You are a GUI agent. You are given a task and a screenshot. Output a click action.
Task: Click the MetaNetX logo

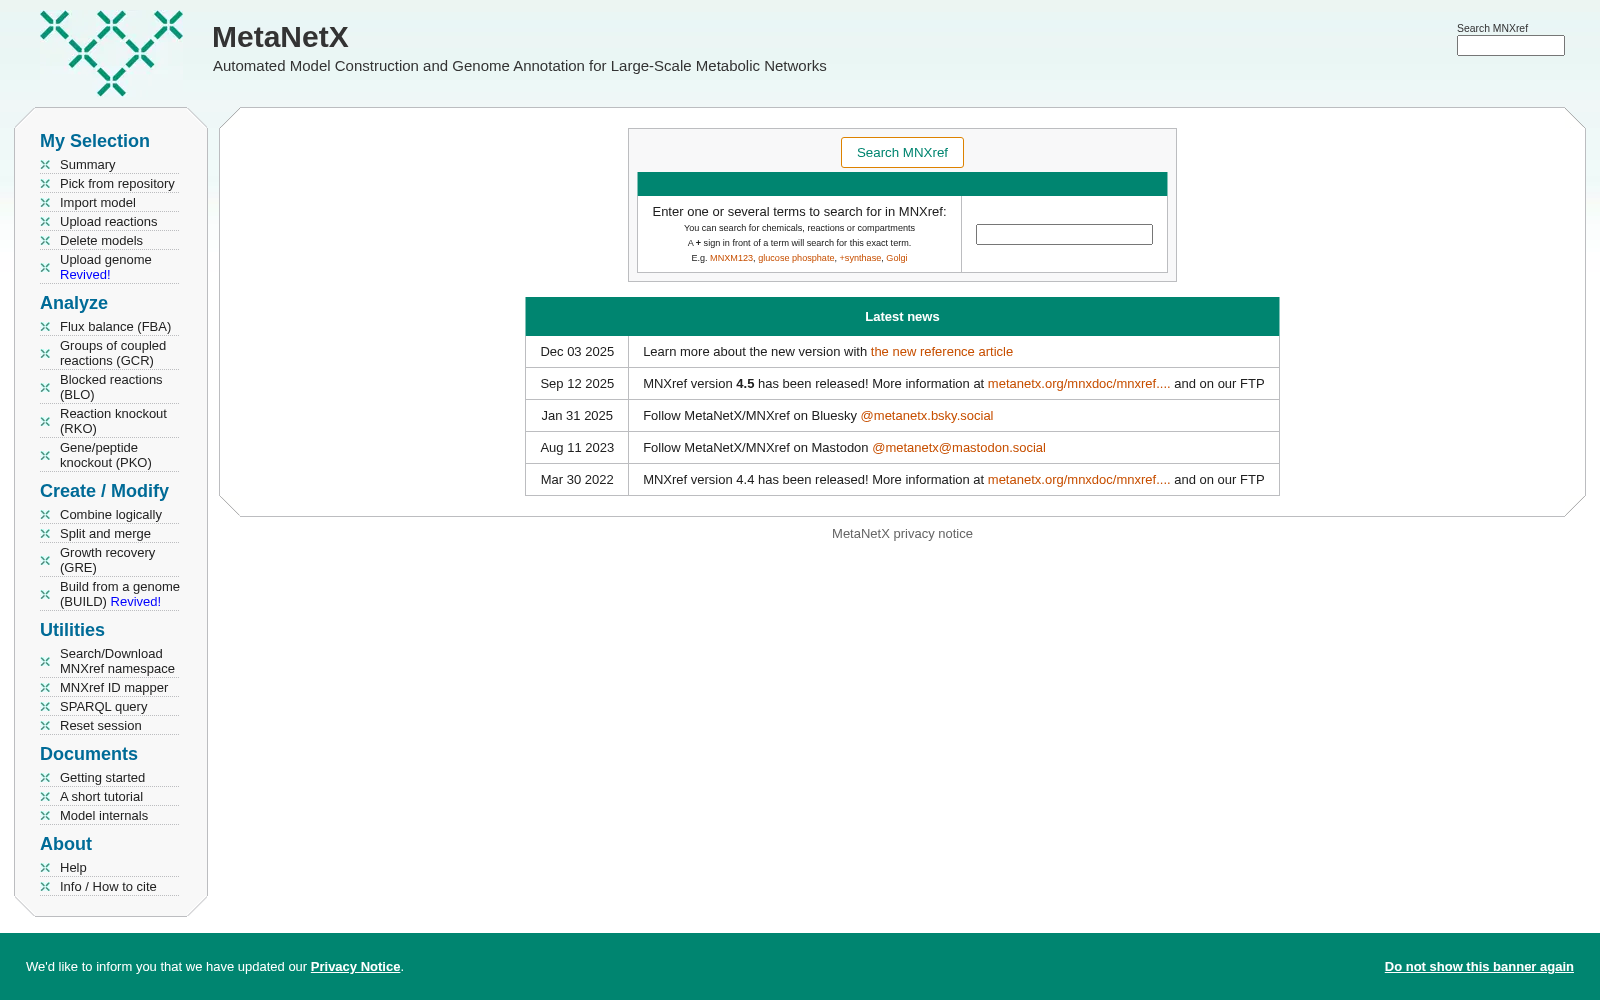111,54
